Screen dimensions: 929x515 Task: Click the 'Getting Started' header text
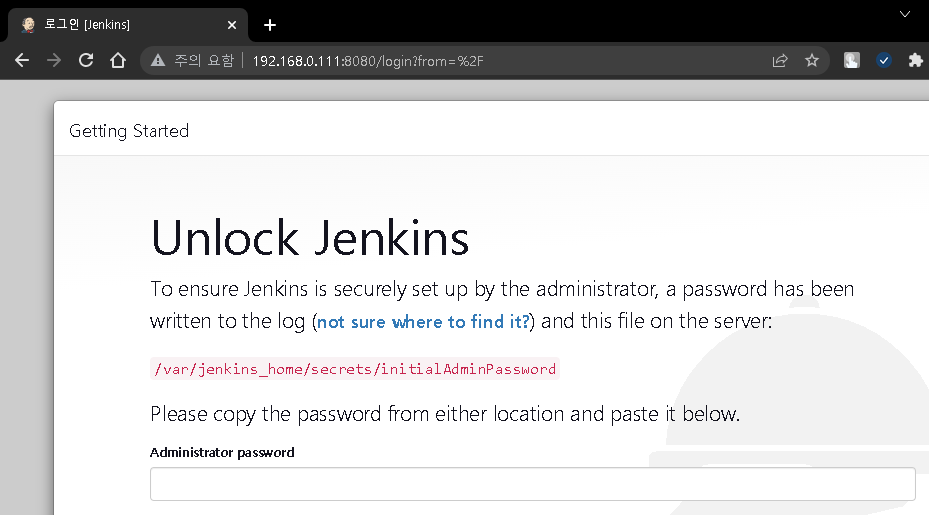point(129,131)
